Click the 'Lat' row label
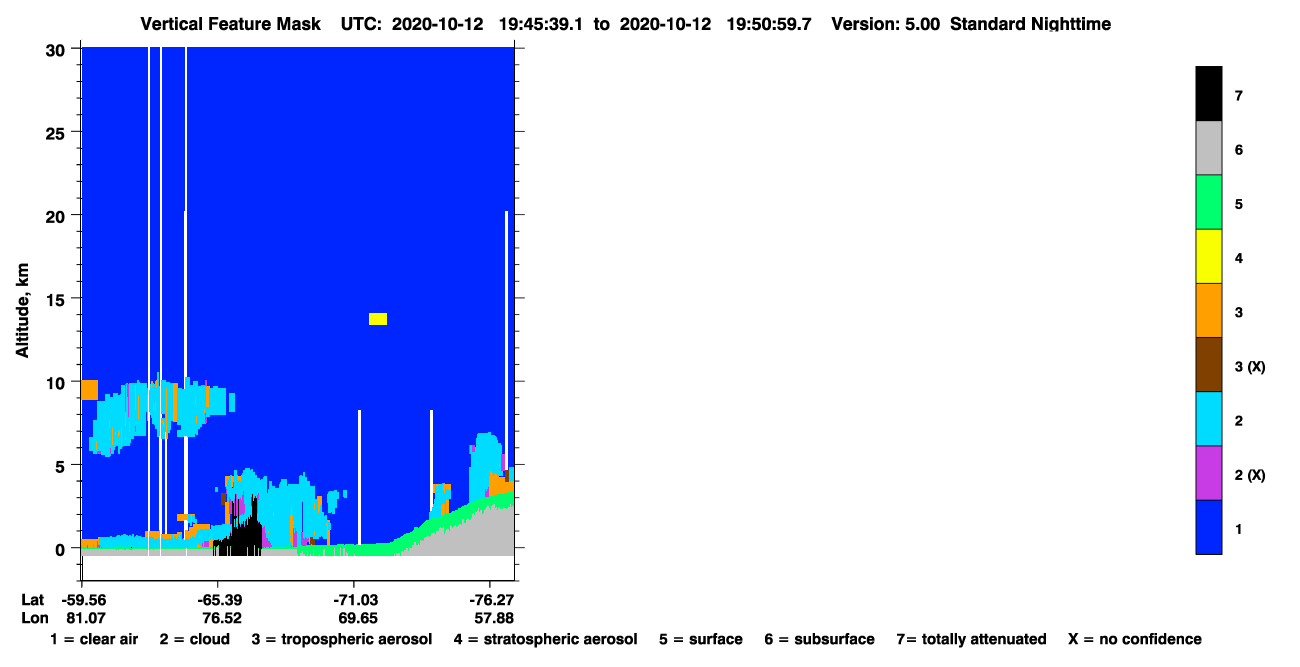The width and height of the screenshot is (1300, 667). [x=33, y=600]
